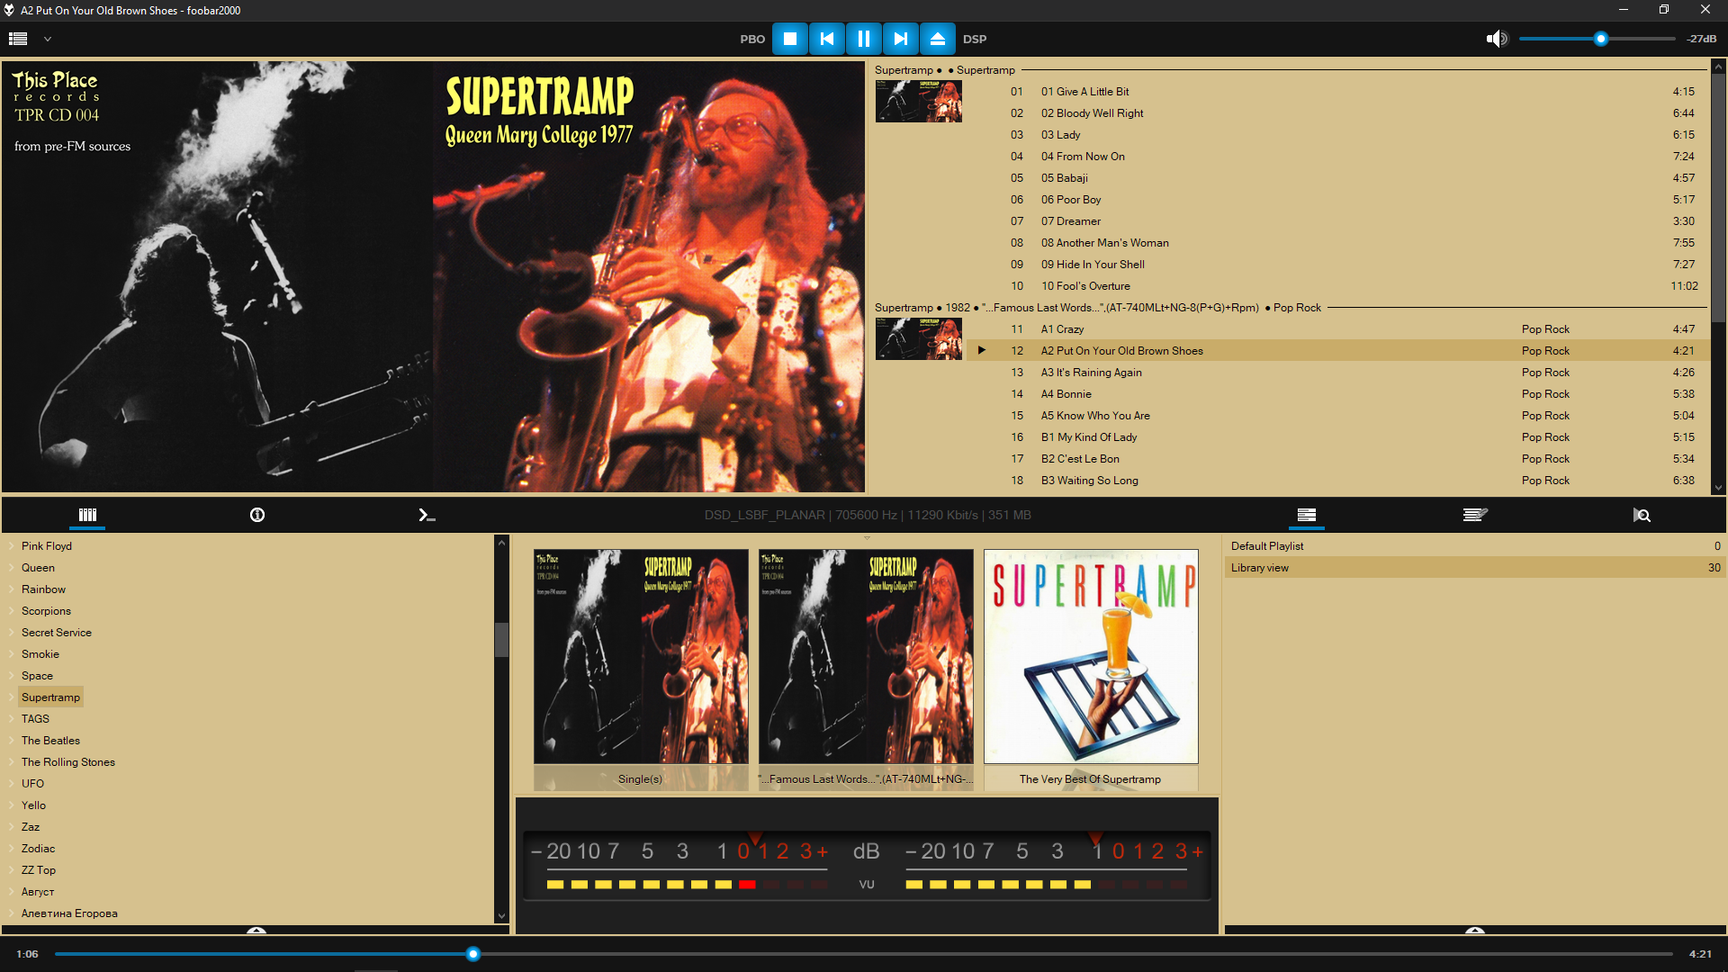The height and width of the screenshot is (972, 1728).
Task: Skip to the next track
Action: 901,39
